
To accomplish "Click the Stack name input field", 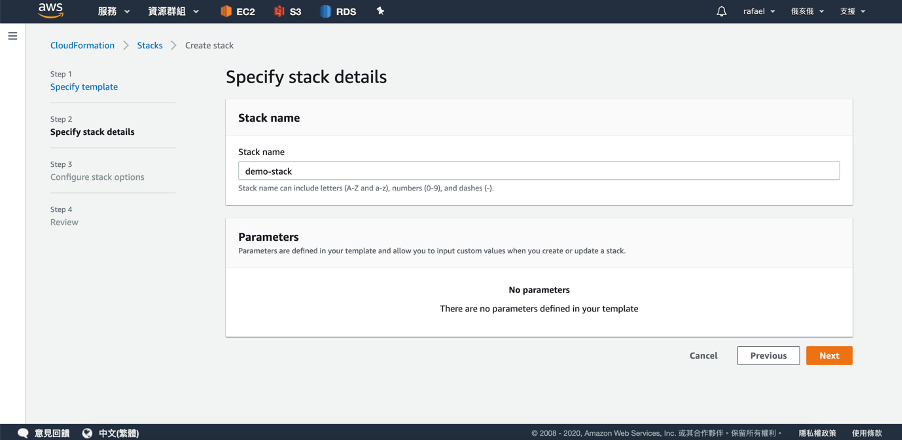I will click(538, 171).
